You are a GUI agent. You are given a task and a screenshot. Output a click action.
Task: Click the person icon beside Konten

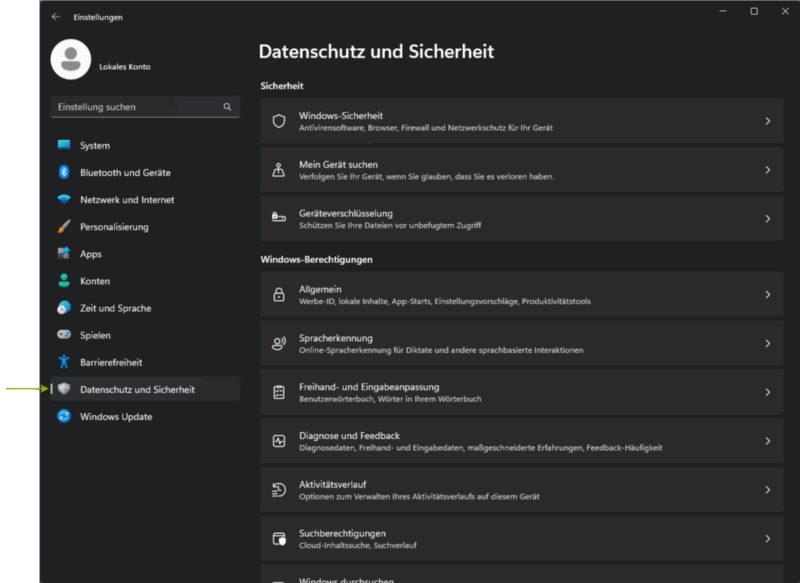tap(64, 281)
